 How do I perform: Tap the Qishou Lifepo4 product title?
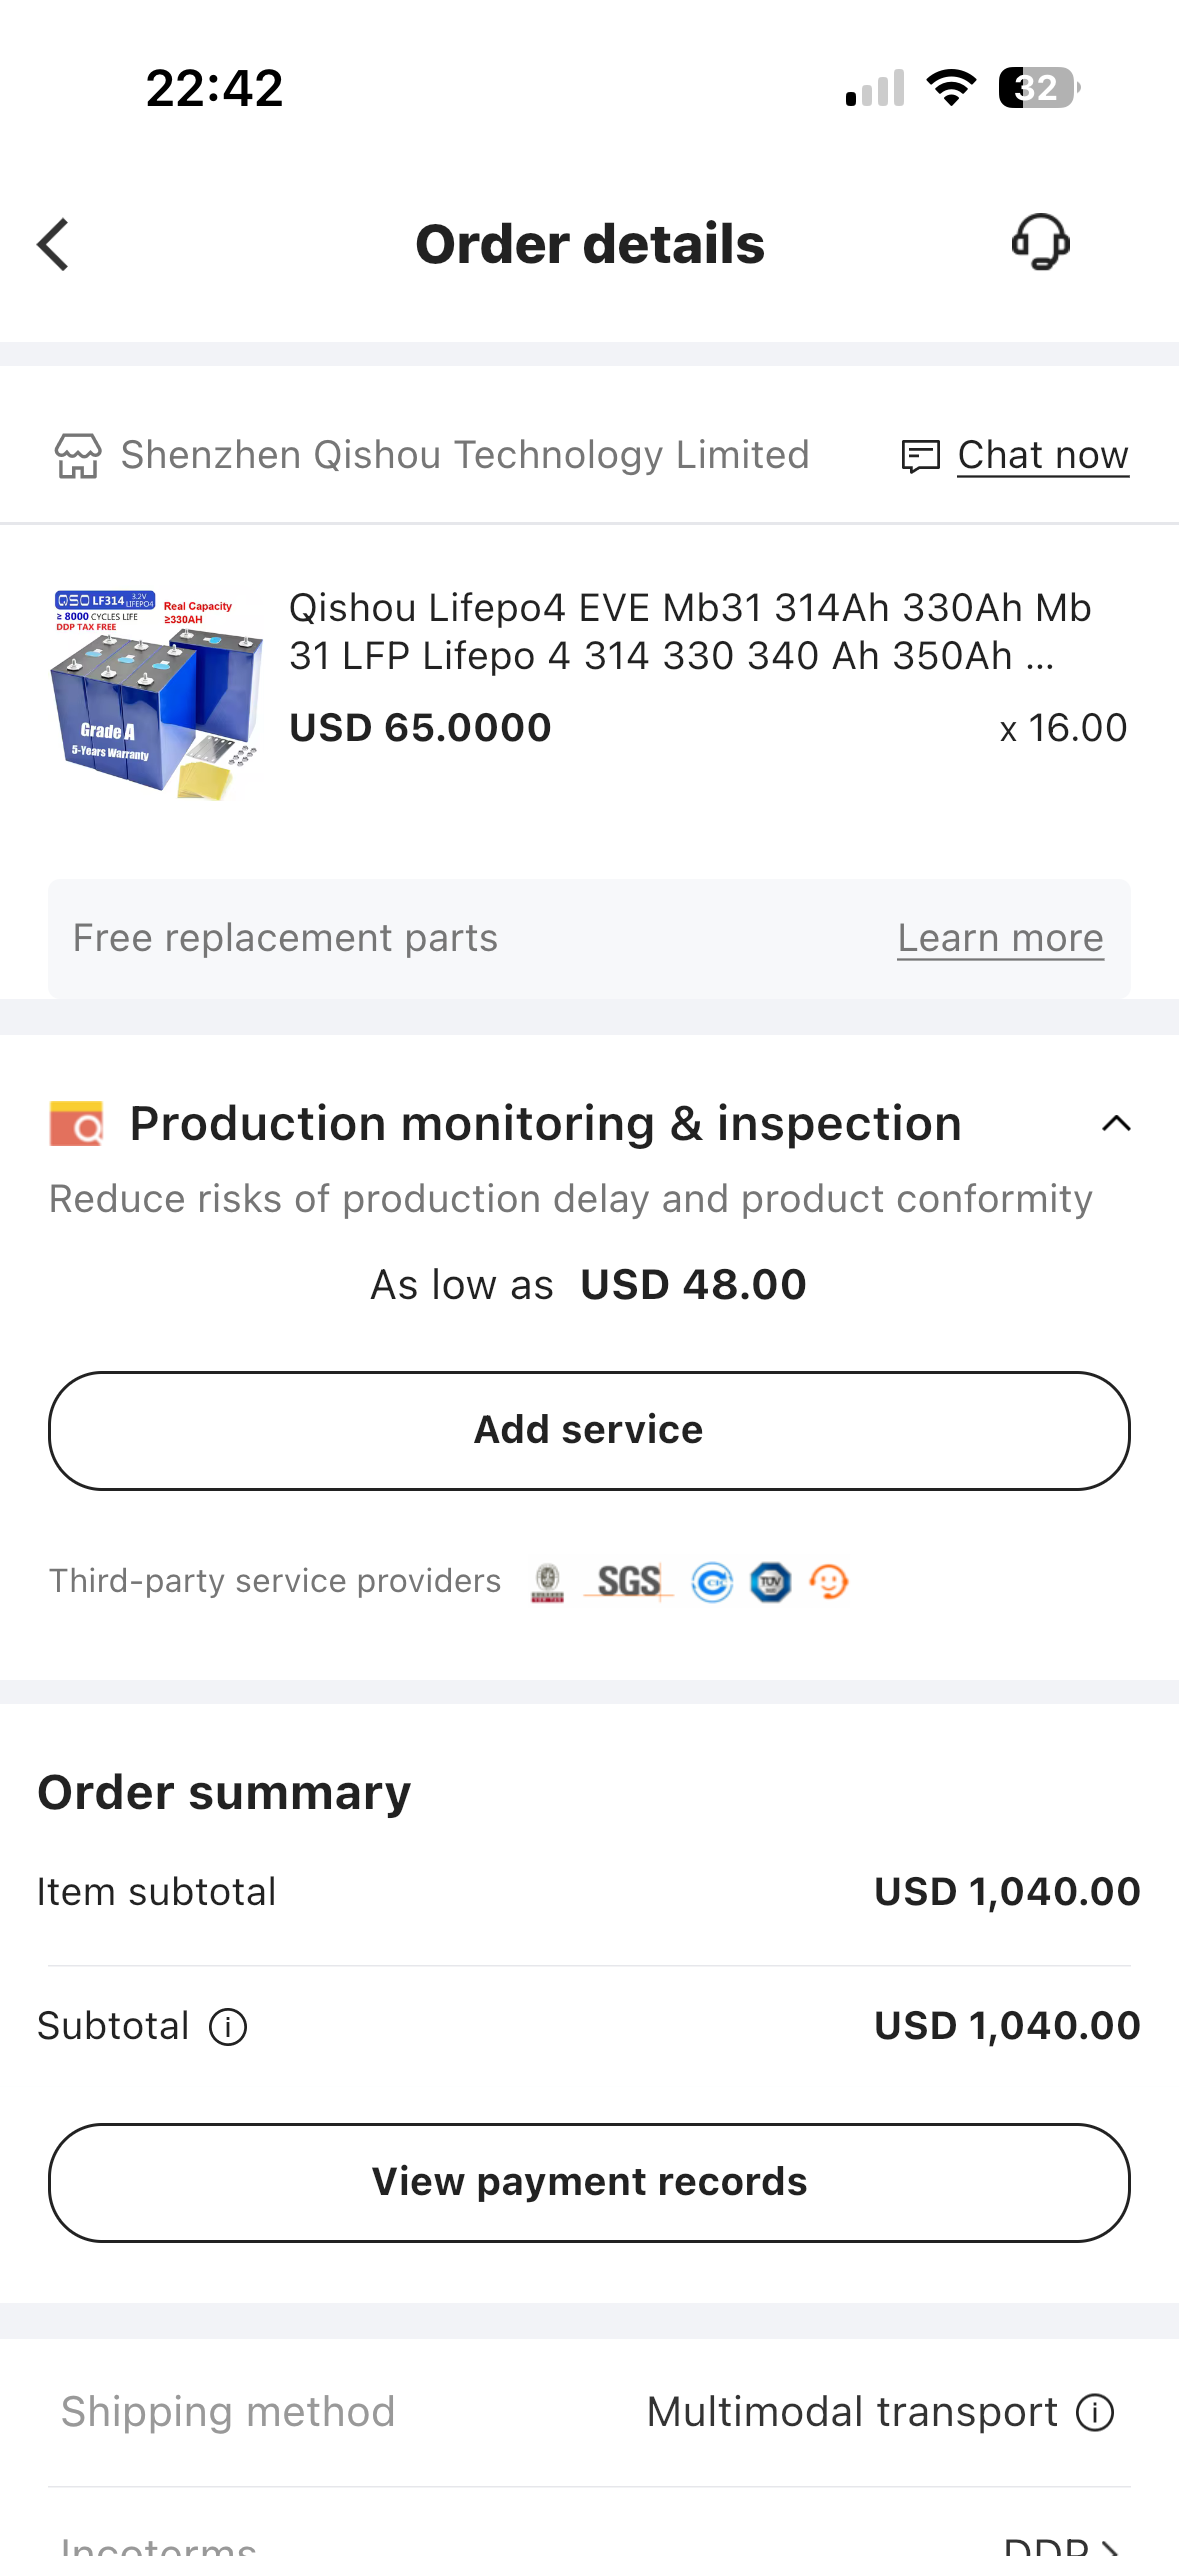point(690,632)
